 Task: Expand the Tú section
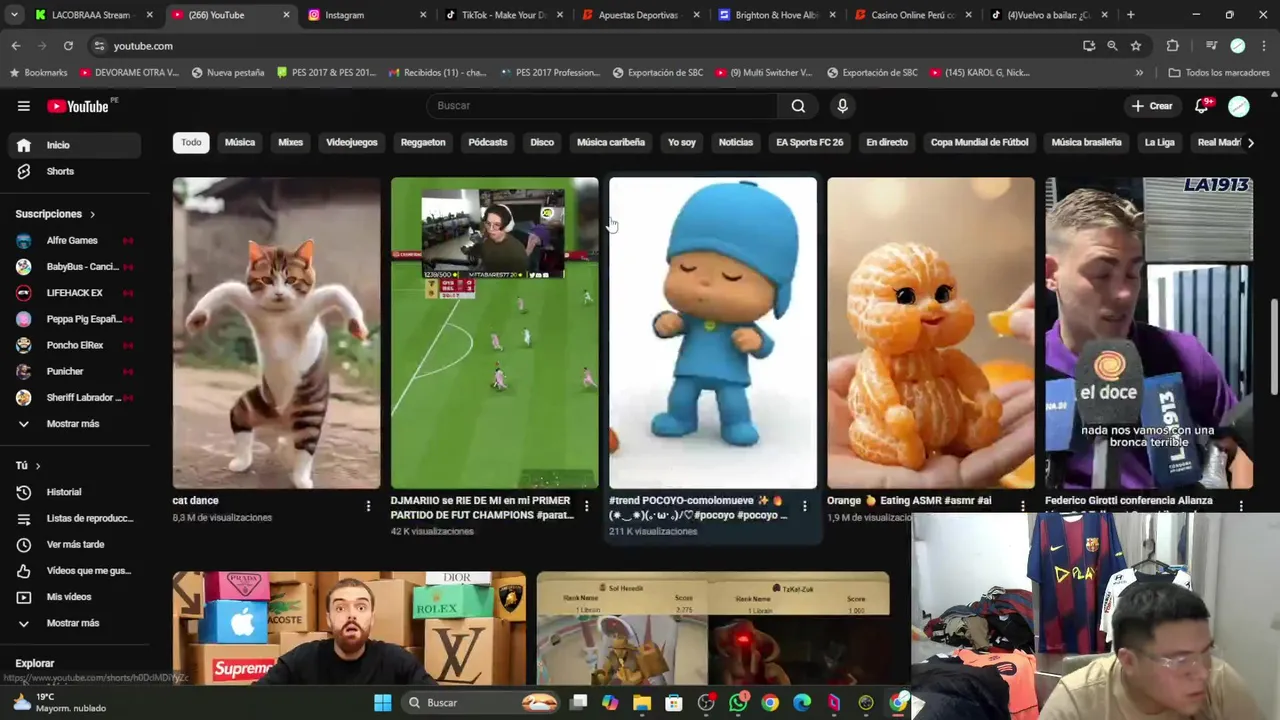[x=28, y=466]
